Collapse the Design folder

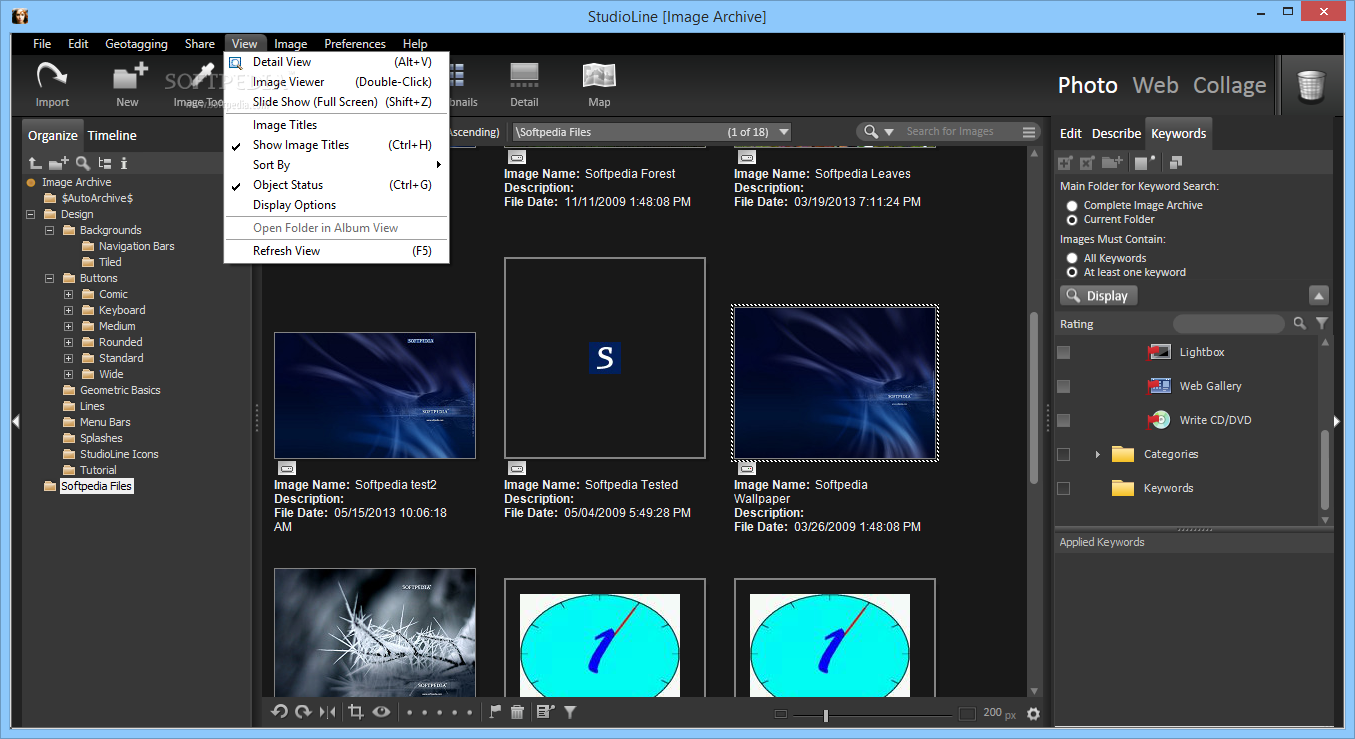[31, 214]
